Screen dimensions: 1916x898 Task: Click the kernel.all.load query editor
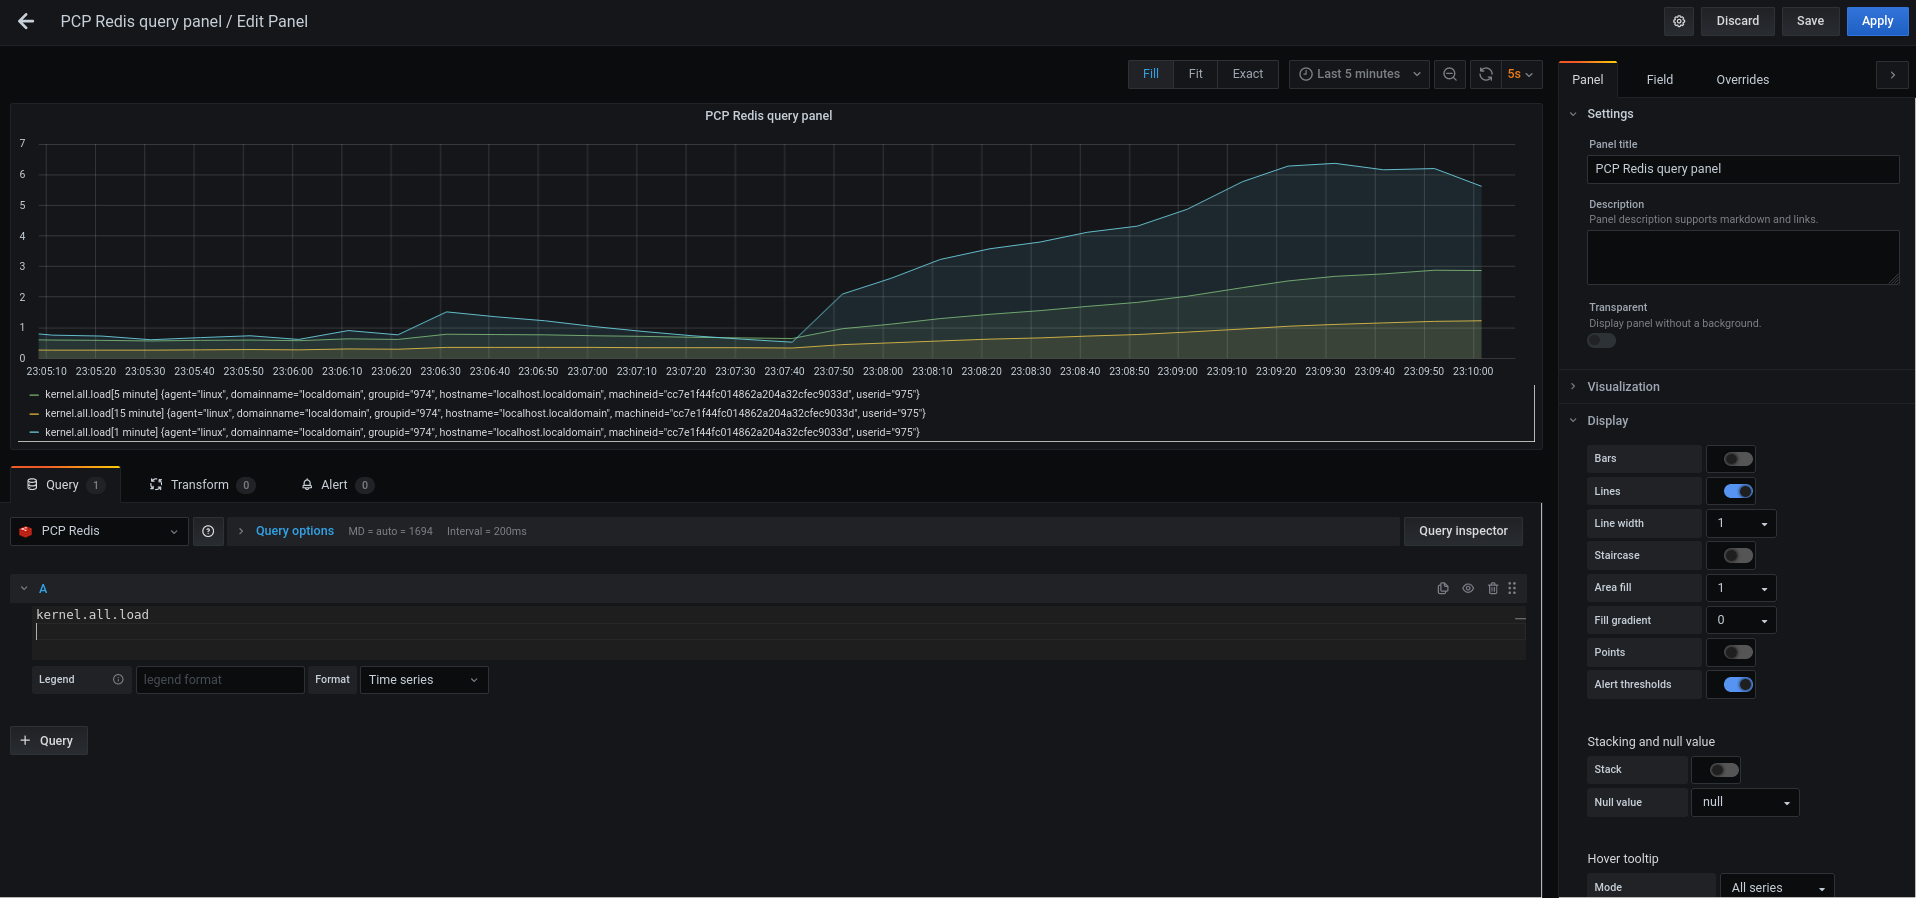780,631
